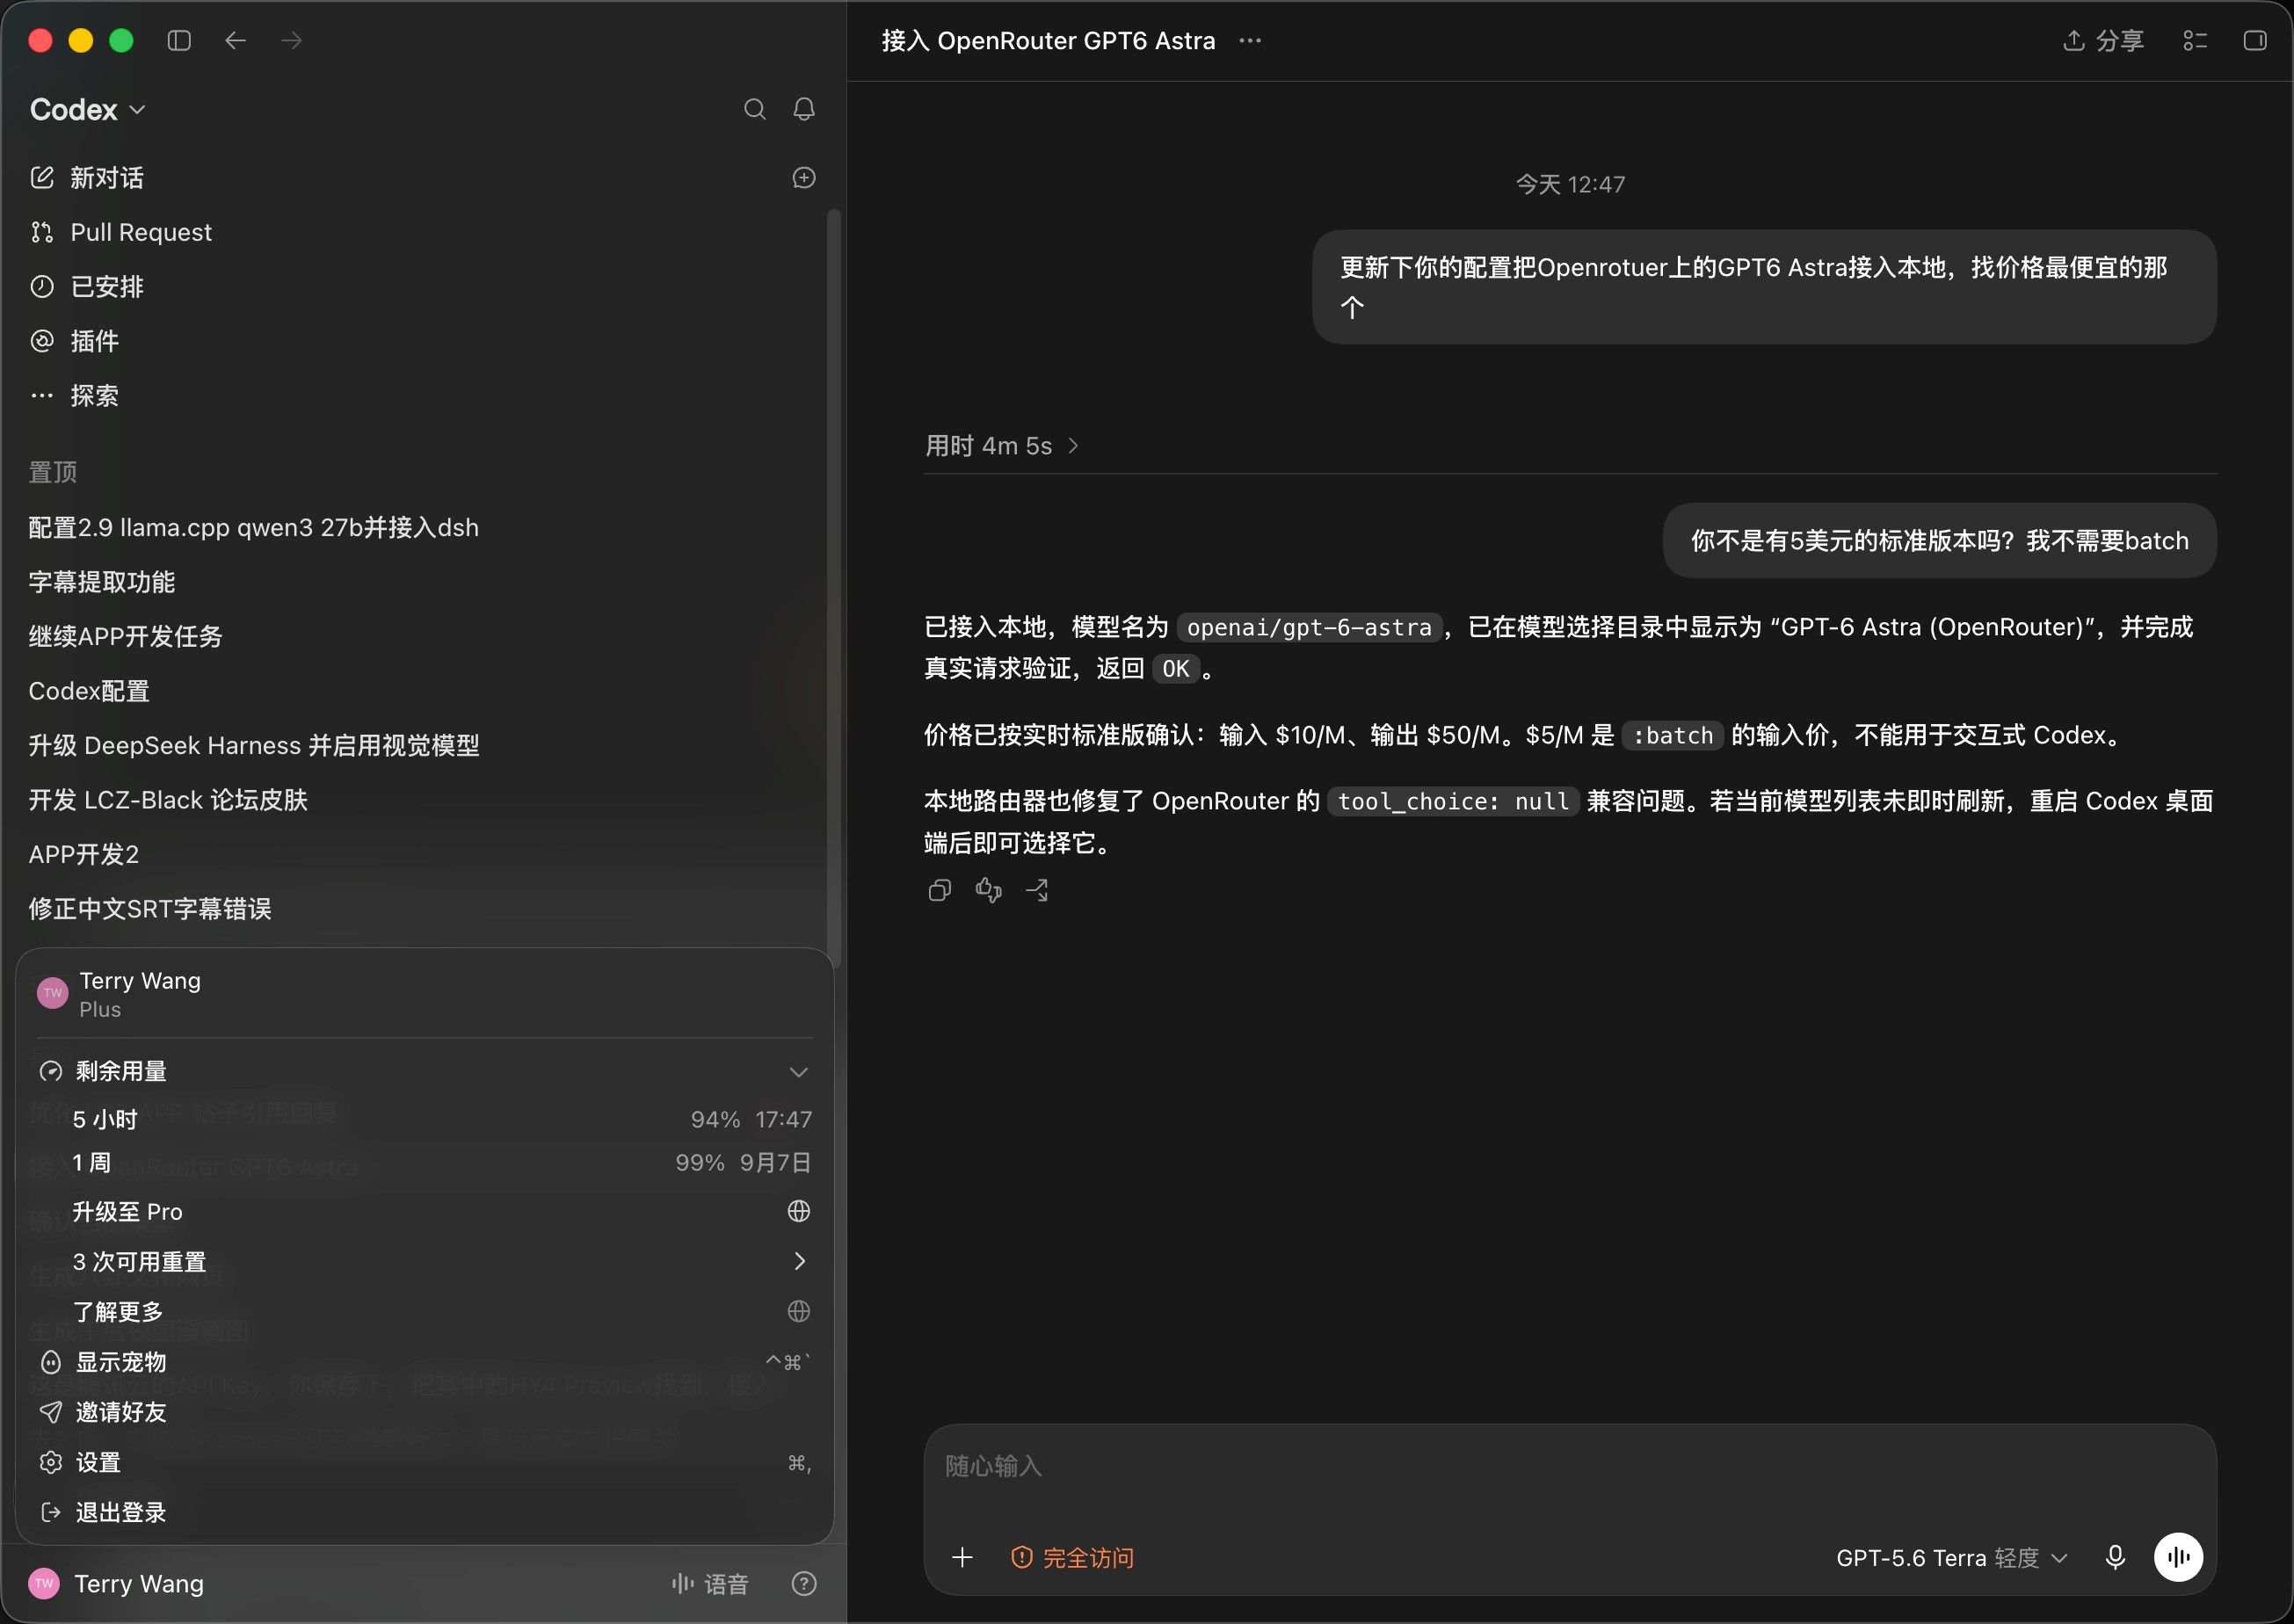
Task: Click the sidebar vertical scrollbar
Action: [833, 587]
